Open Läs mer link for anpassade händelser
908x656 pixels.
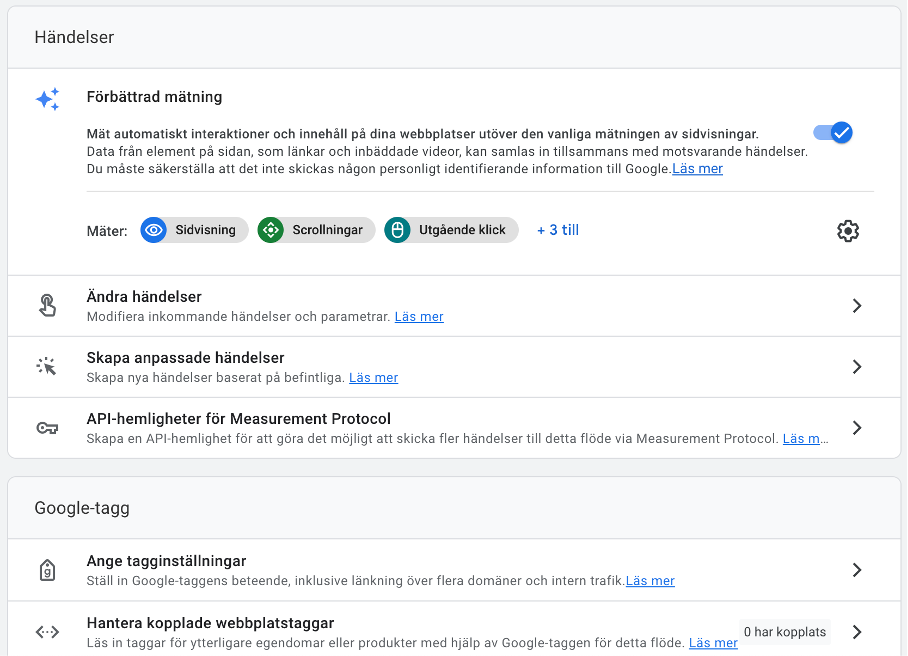point(374,378)
